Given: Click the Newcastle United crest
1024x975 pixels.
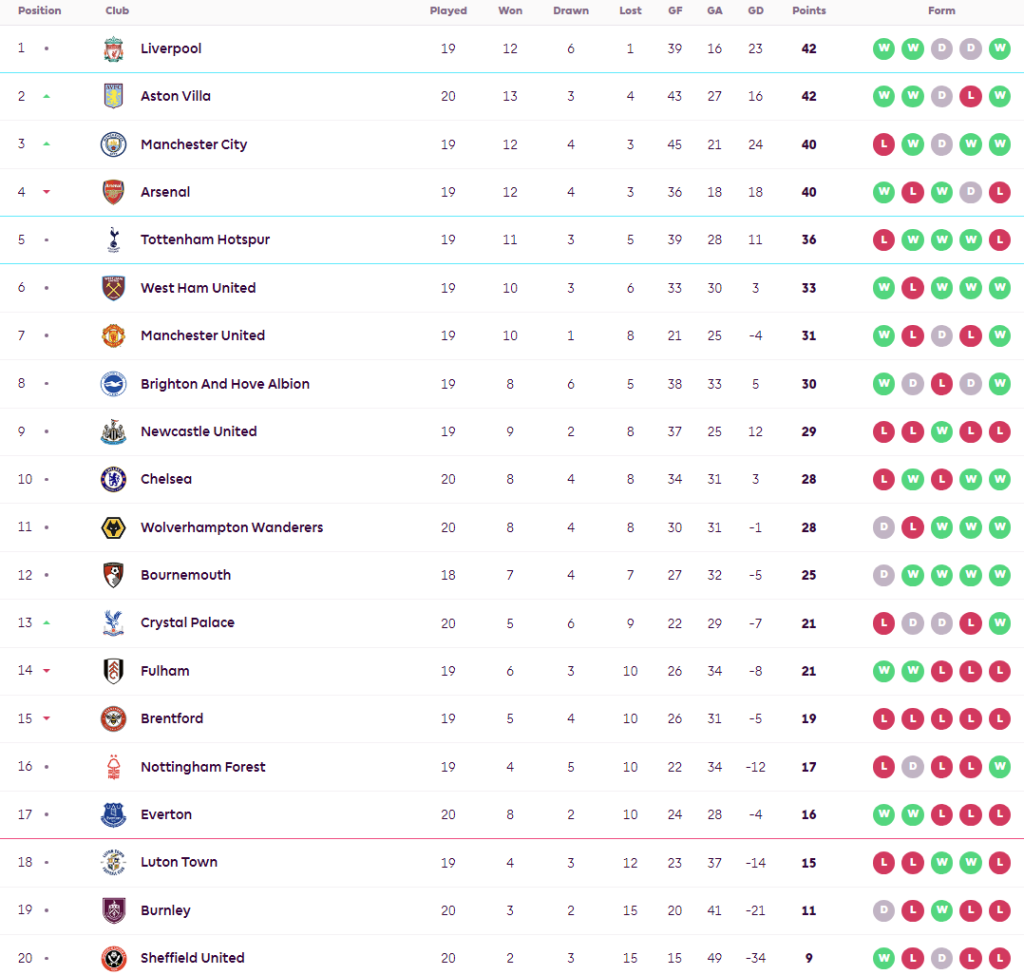Looking at the screenshot, I should pyautogui.click(x=113, y=431).
